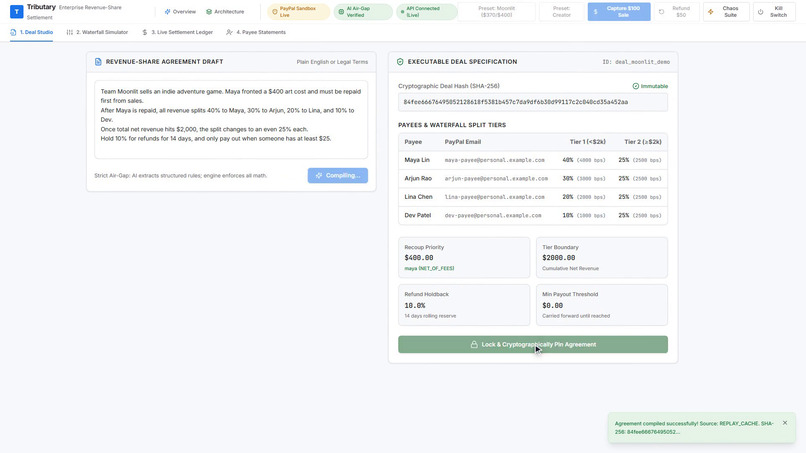806x453 pixels.
Task: Switch to 3. Live Settlement Ledger tab
Action: [177, 32]
